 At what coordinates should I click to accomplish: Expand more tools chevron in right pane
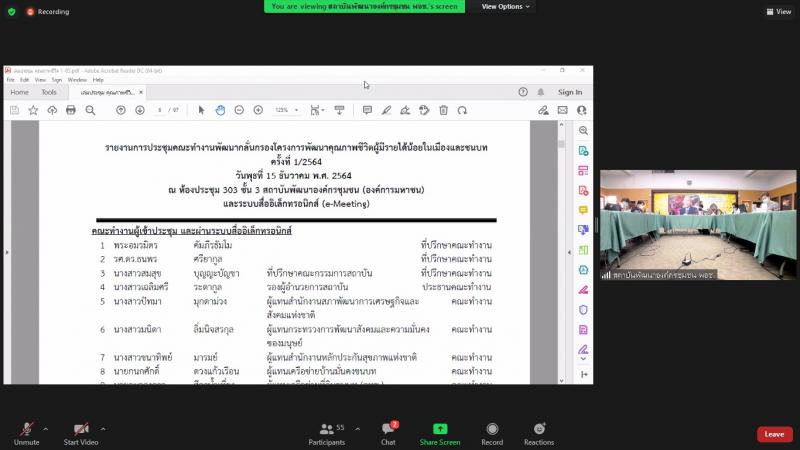tap(583, 359)
